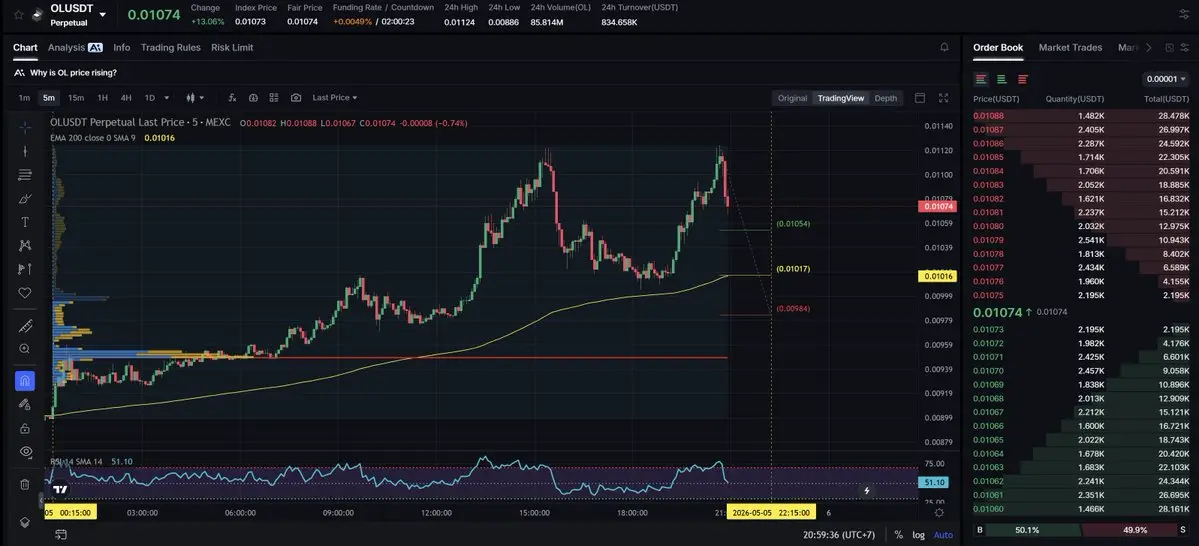Toggle hide all drawings eye icon

point(24,452)
